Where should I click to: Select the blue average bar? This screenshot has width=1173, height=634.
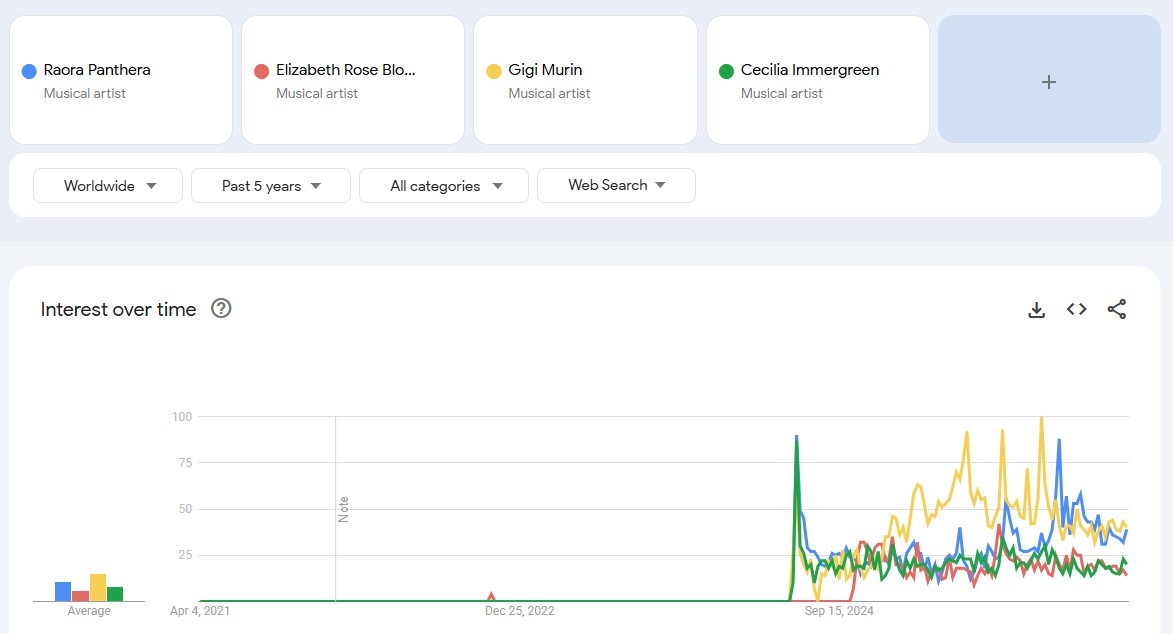pos(63,591)
